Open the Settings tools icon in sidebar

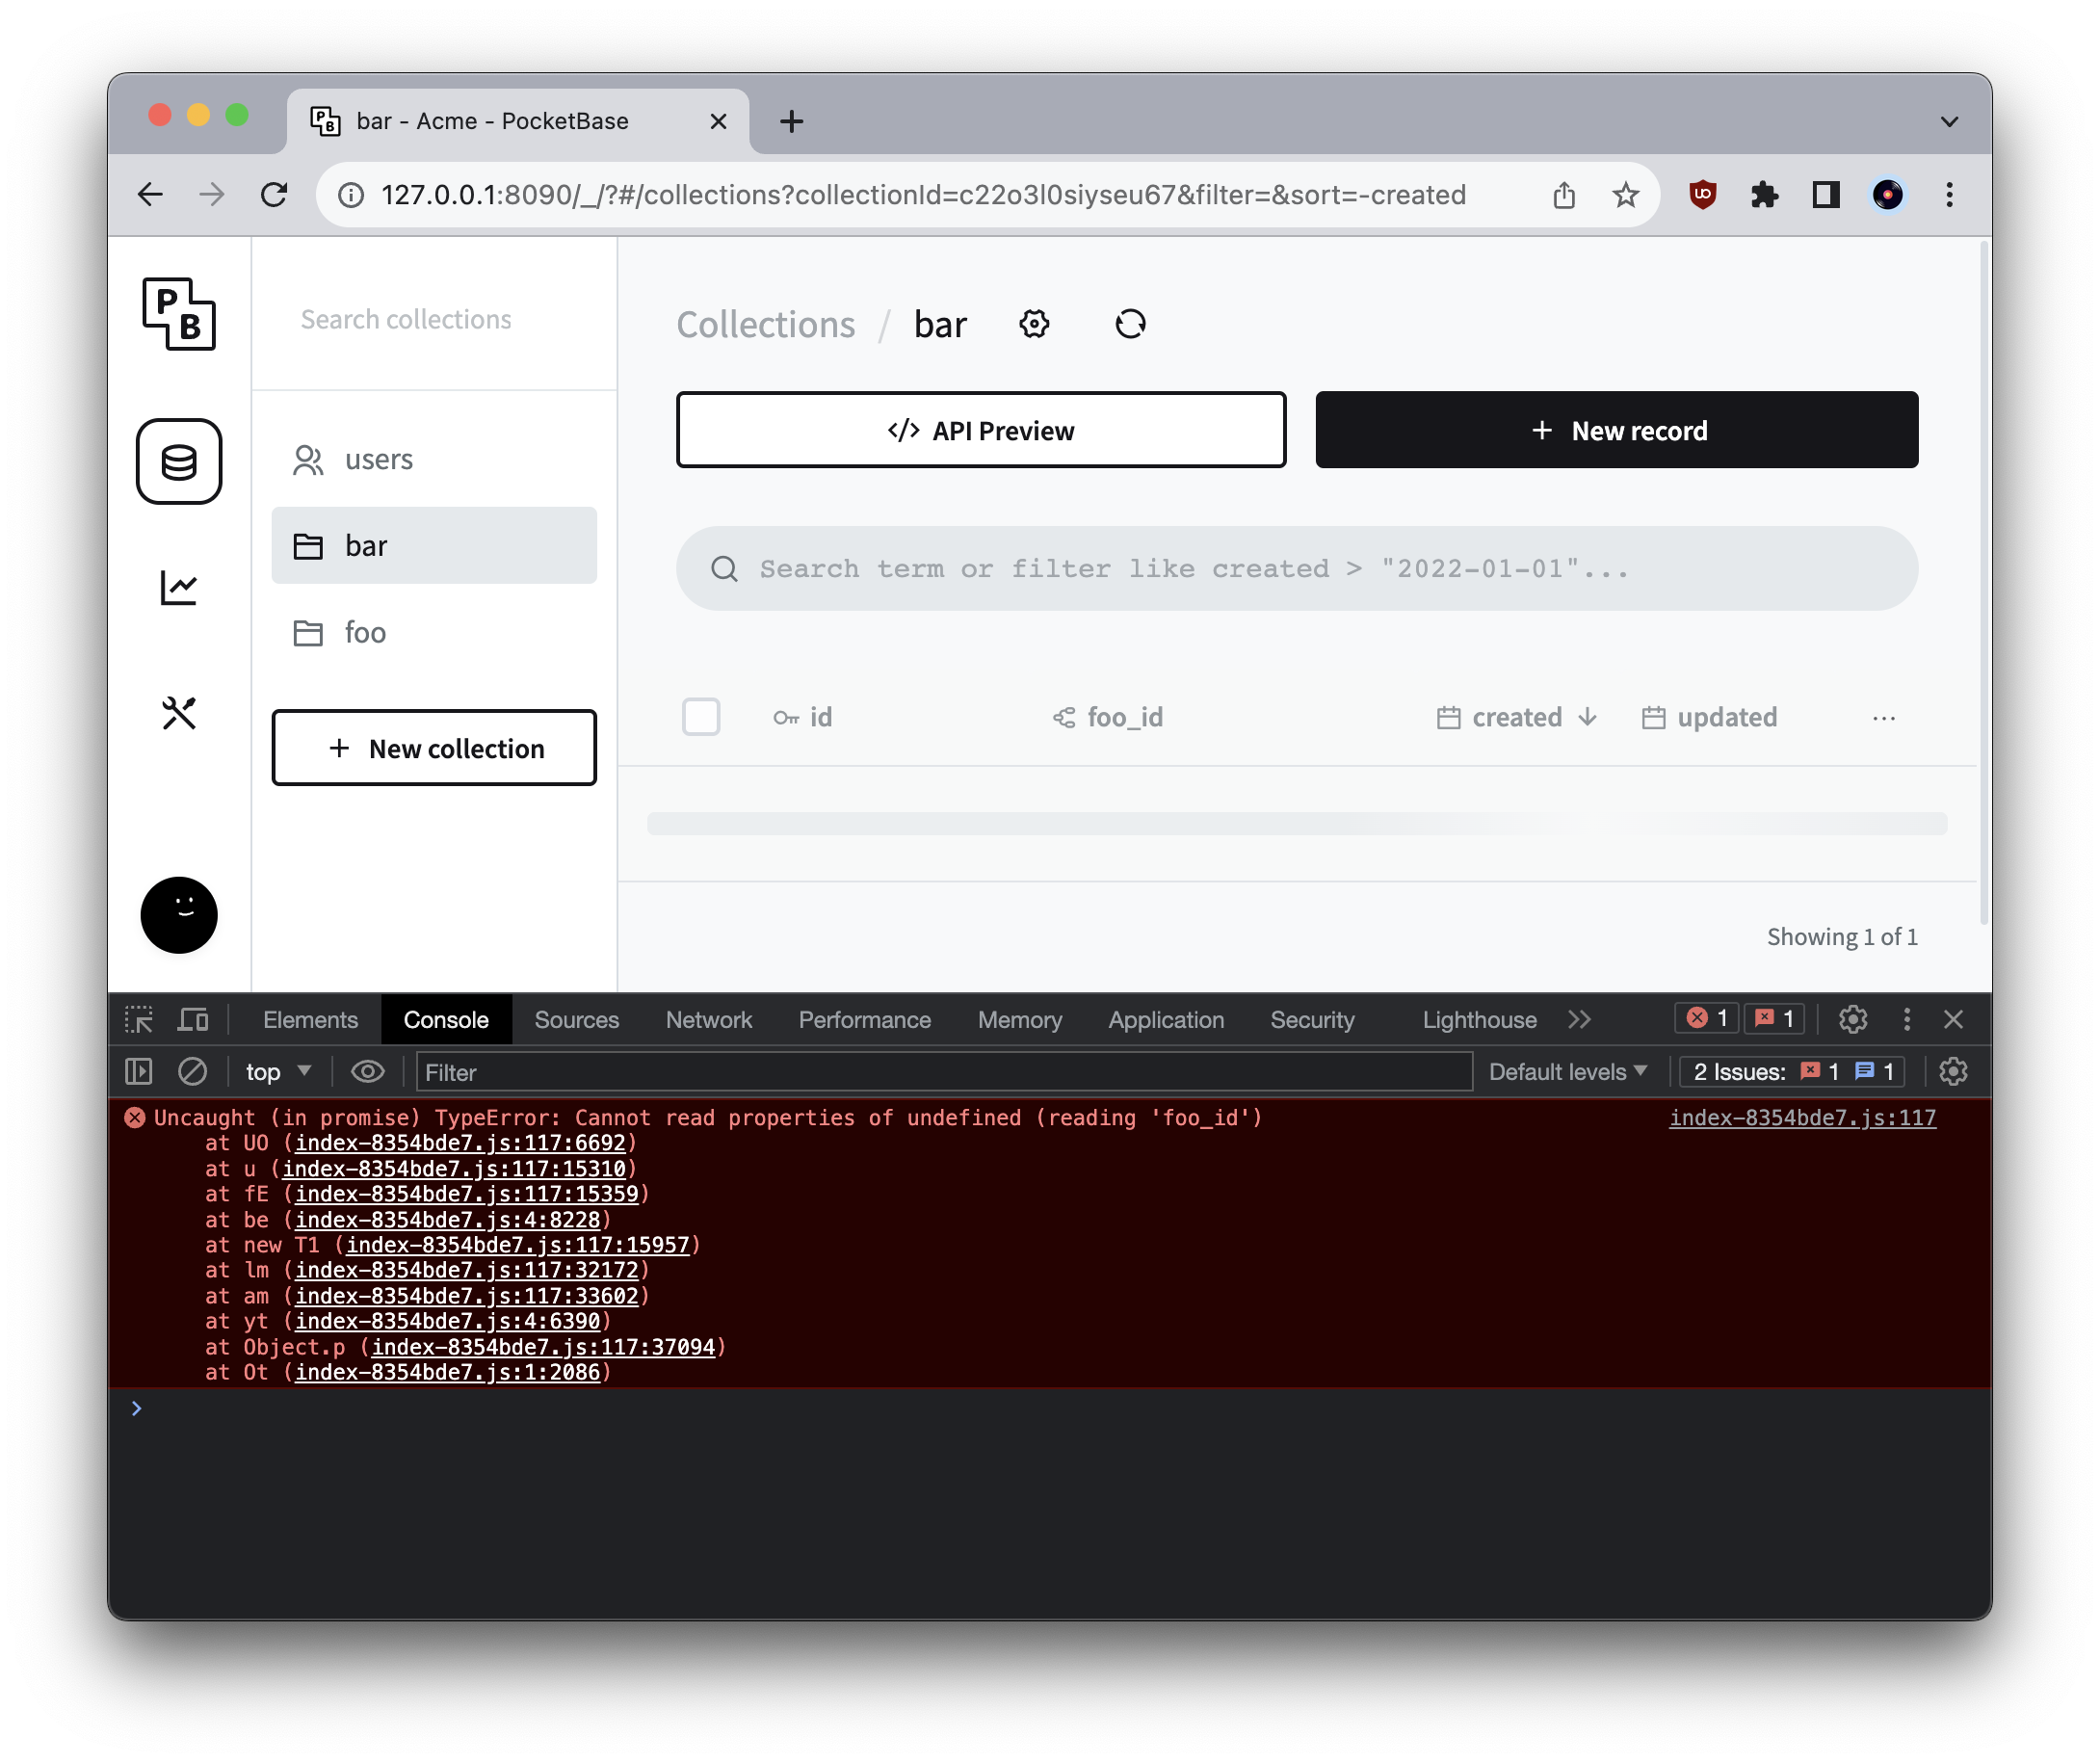click(x=180, y=713)
